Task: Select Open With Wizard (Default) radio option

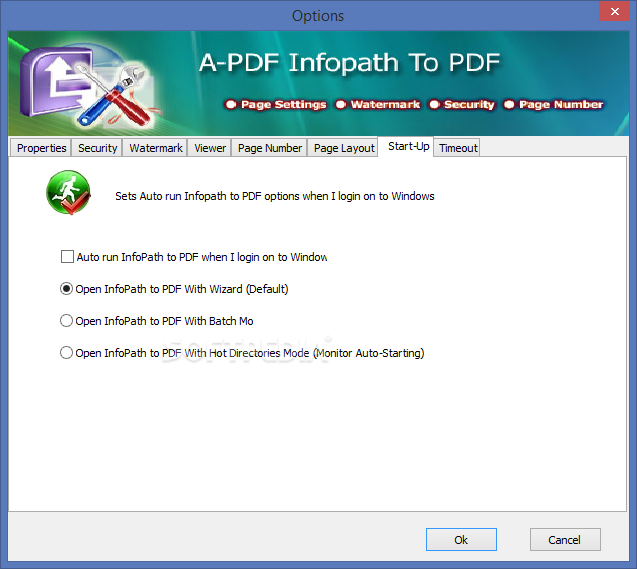Action: [x=66, y=289]
